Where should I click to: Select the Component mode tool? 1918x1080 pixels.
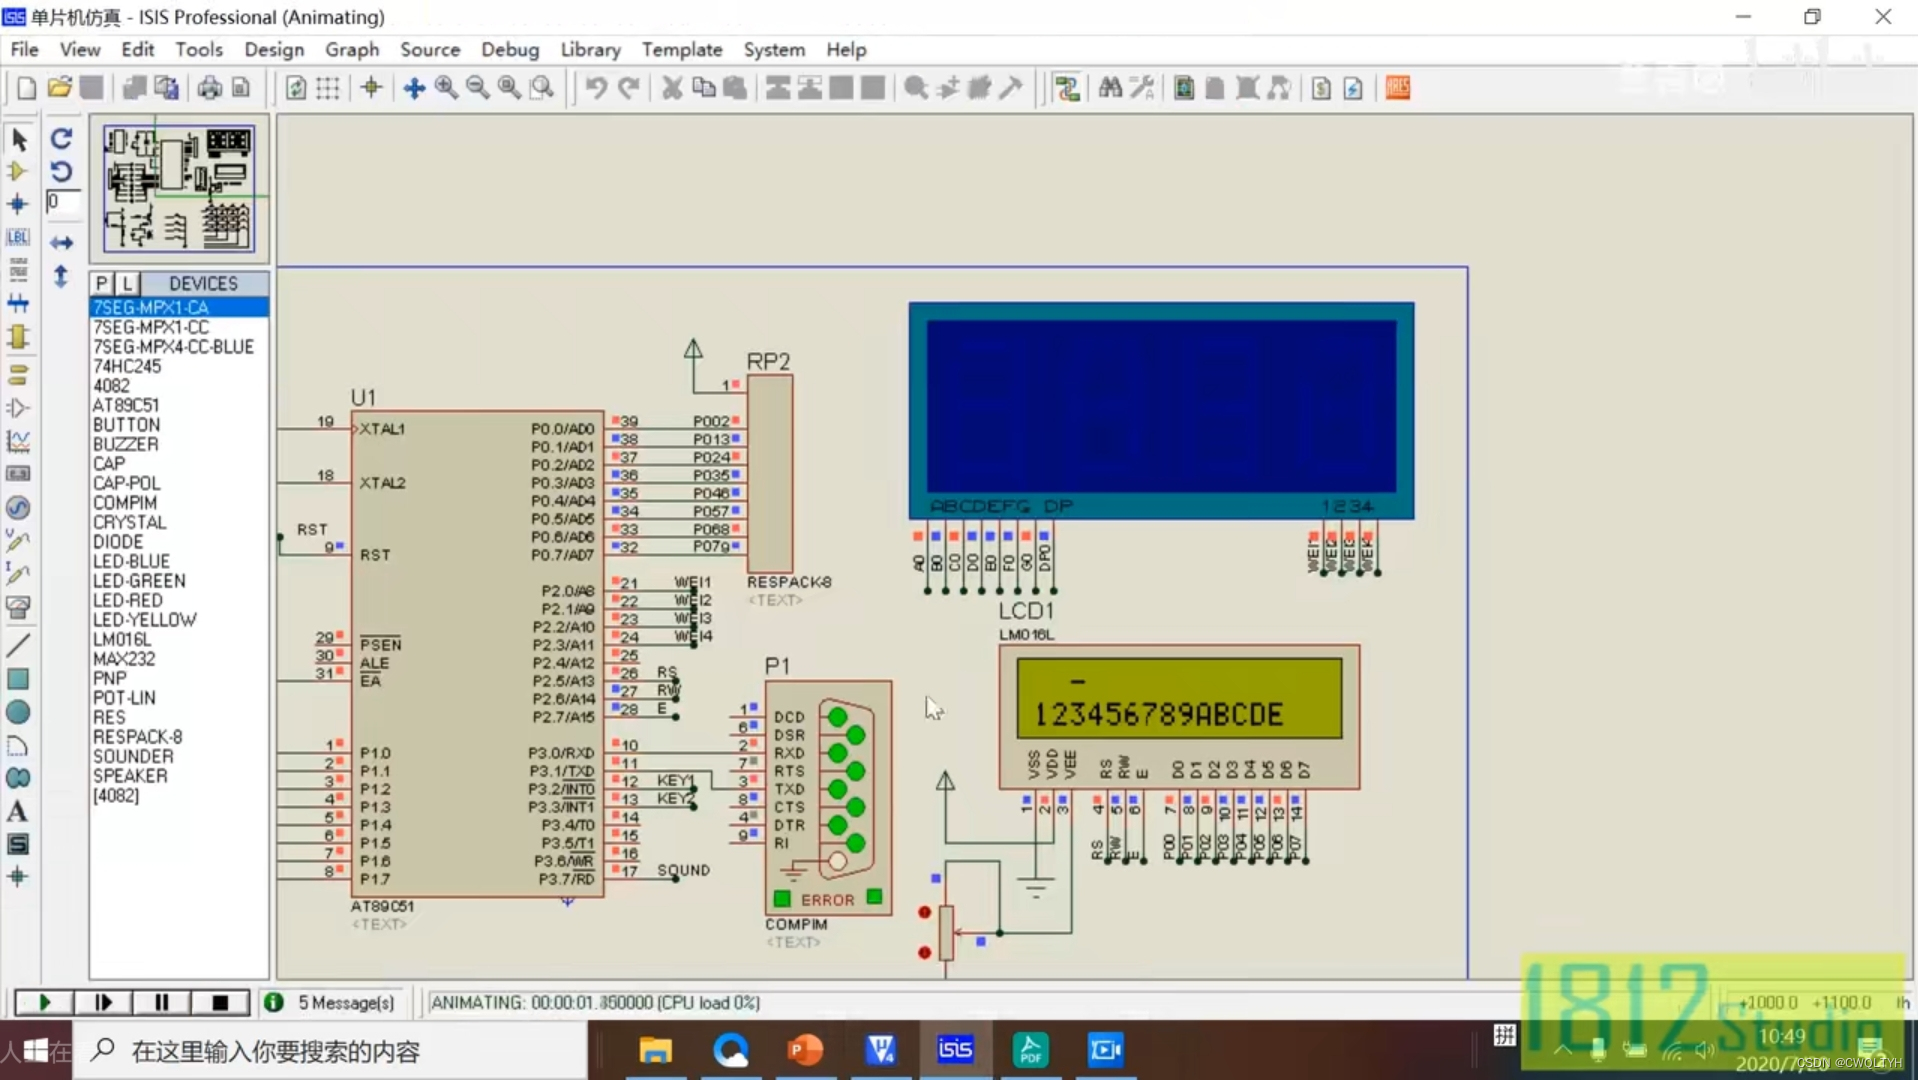pyautogui.click(x=18, y=171)
